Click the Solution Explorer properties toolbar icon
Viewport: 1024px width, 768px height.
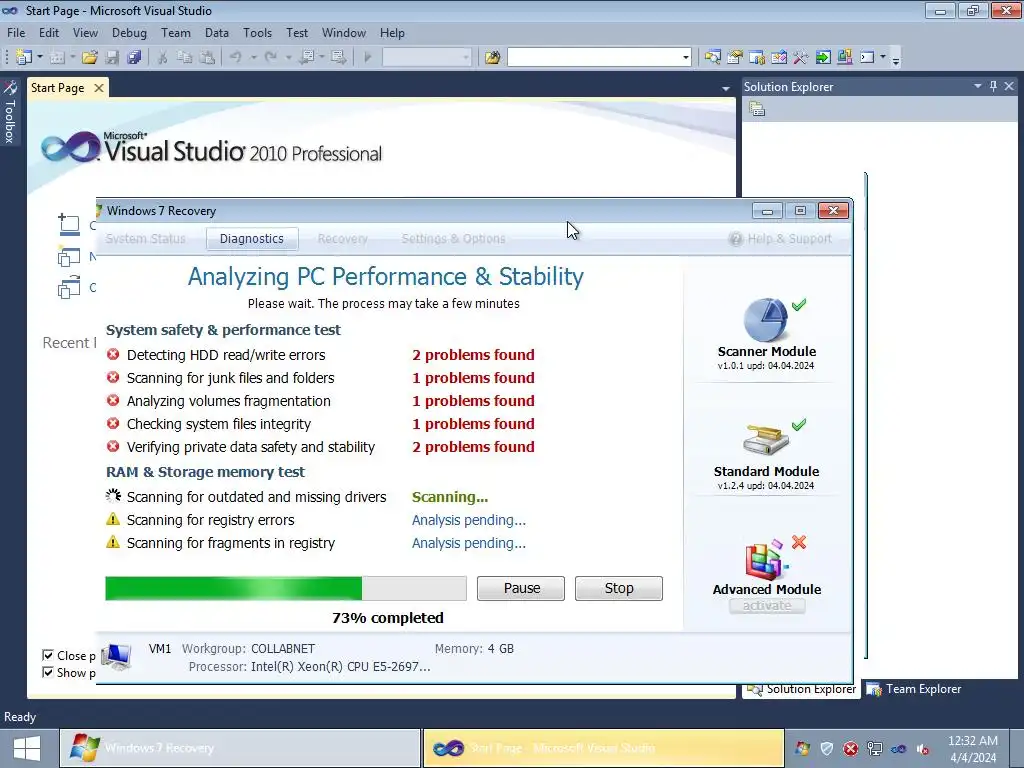tap(757, 109)
